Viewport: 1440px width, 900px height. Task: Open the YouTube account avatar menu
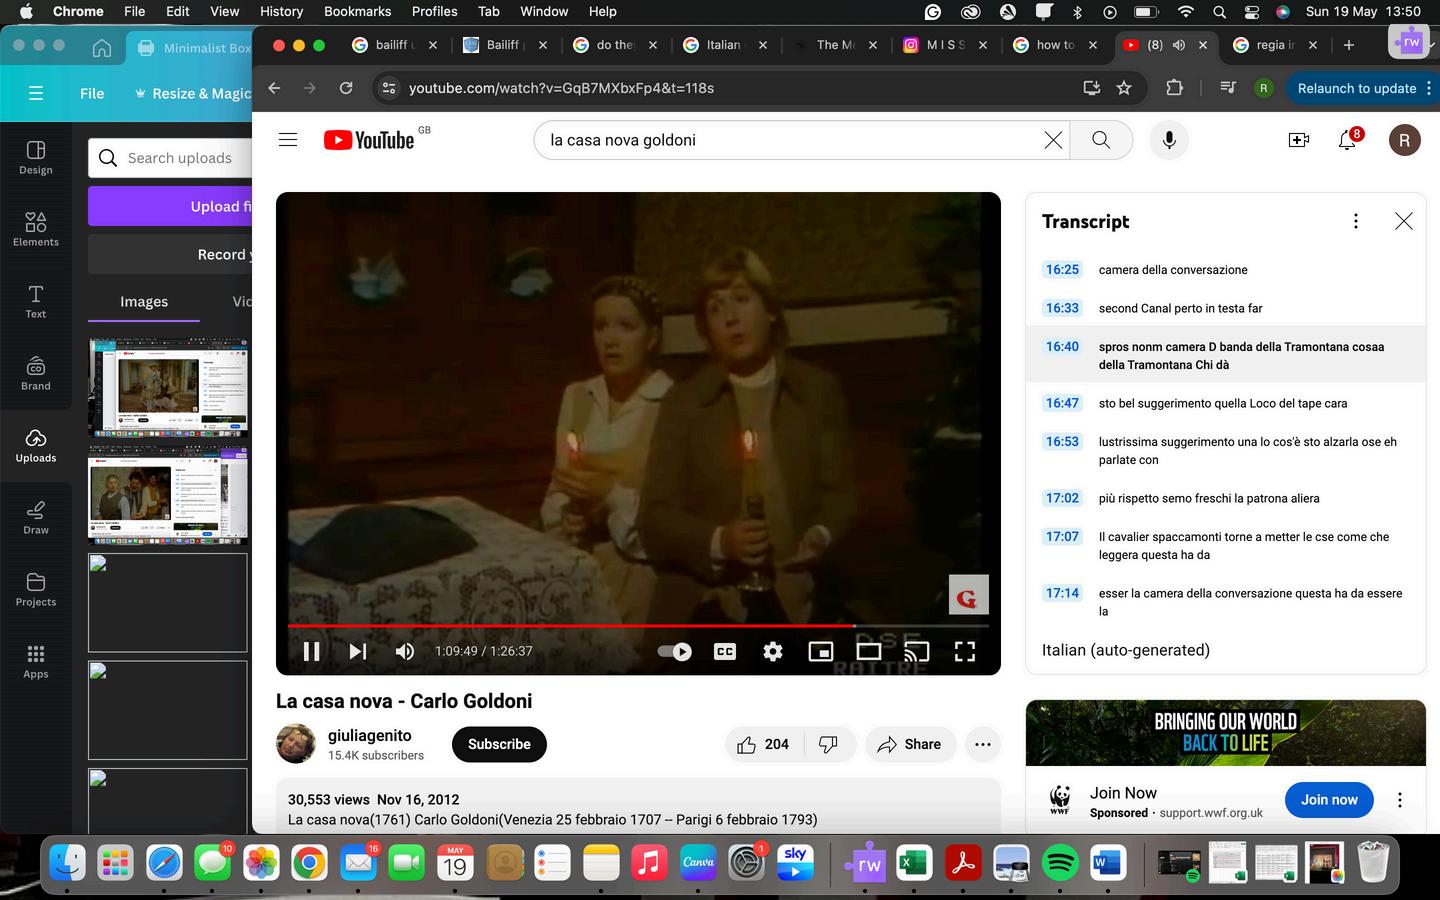(x=1405, y=140)
